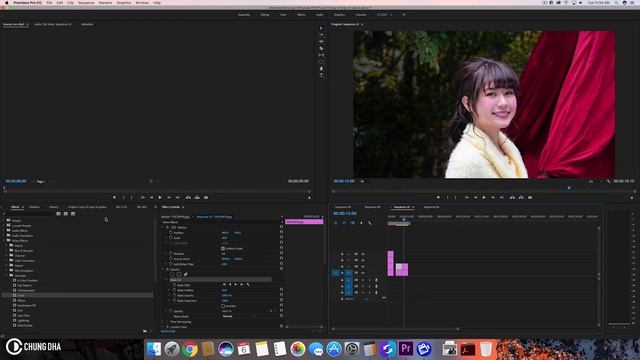The image size is (640, 360).
Task: Export frame from Program monitor
Action: tap(530, 198)
